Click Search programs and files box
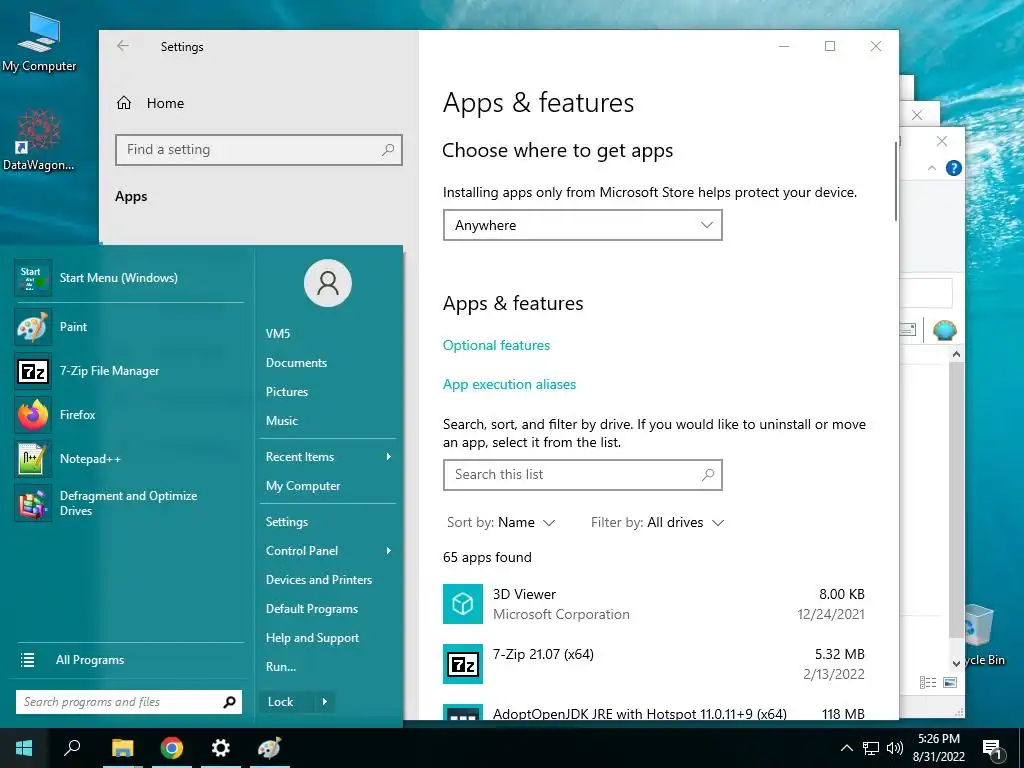 click(x=129, y=702)
